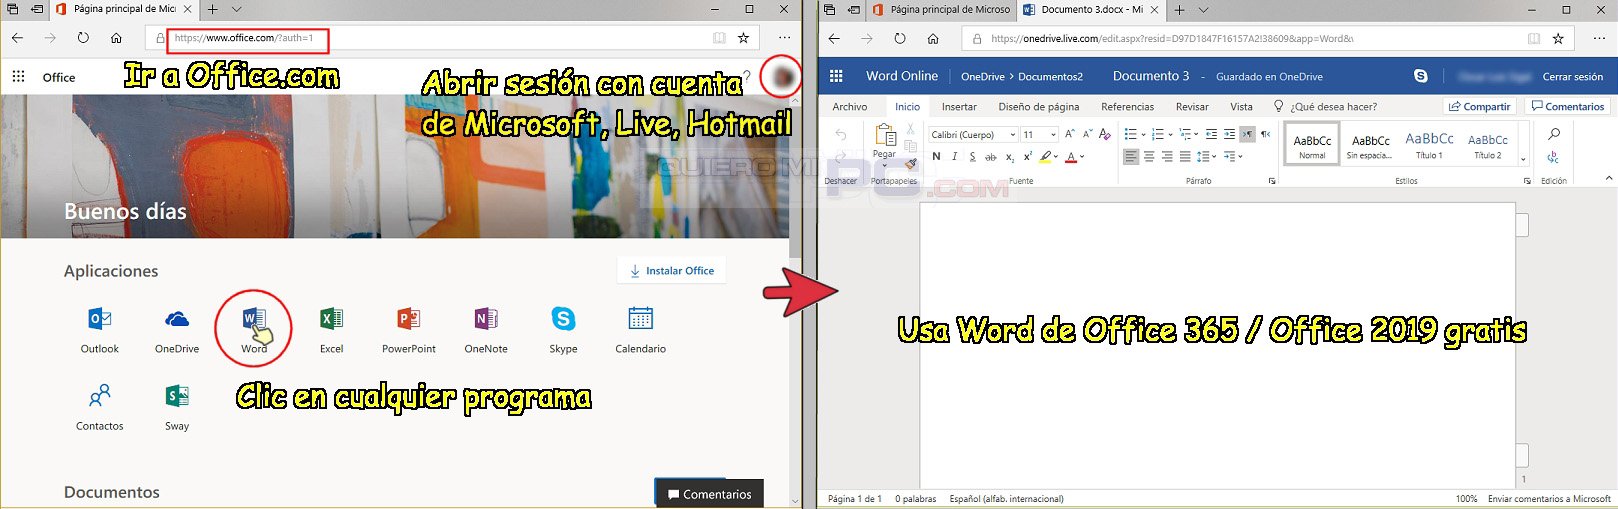
Task: Click Home button in Office.com browser window
Action: coord(116,38)
